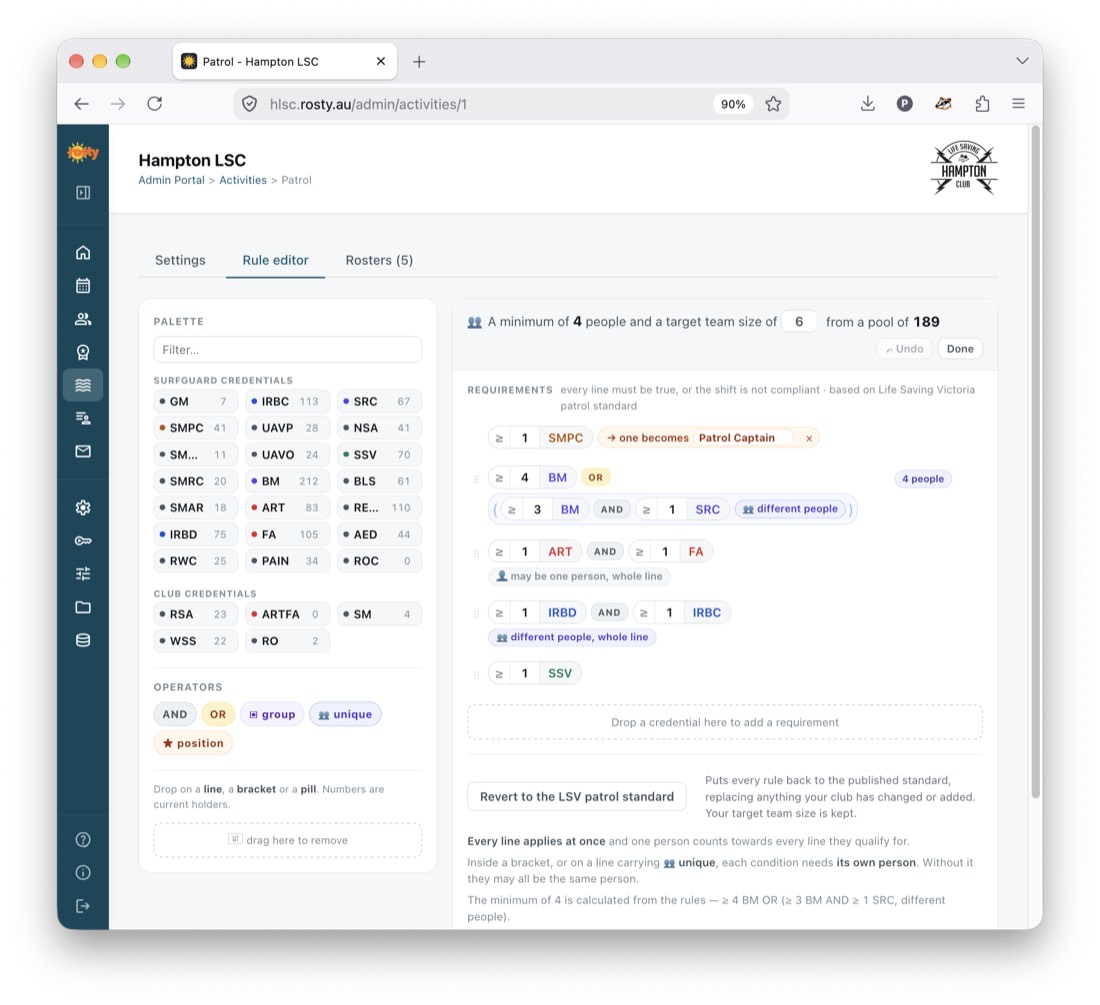Open the roster list icon in the sidebar
1100x1005 pixels.
(x=83, y=418)
